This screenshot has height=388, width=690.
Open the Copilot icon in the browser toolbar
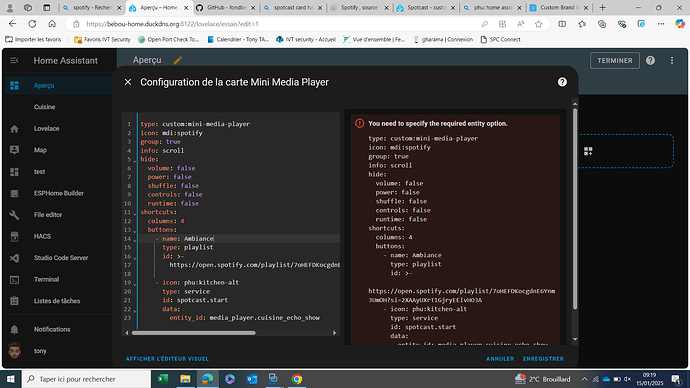(679, 24)
